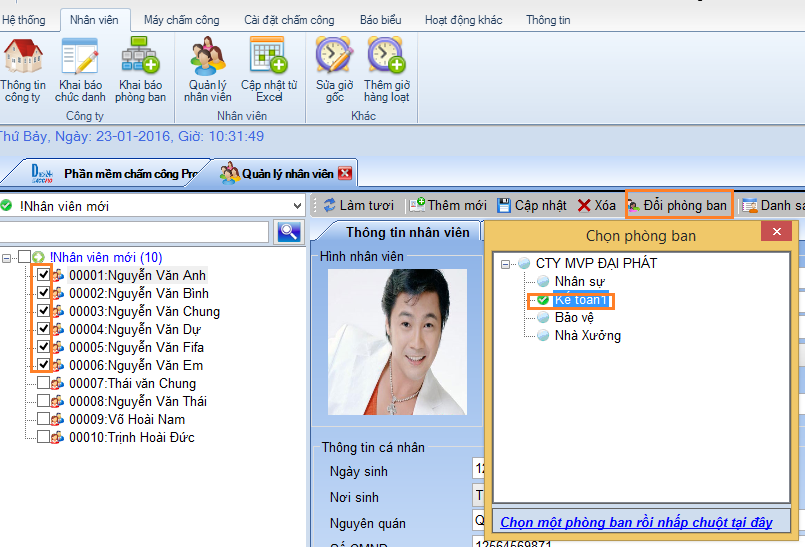Tick checkbox for 00009 Võ Hoài Nam
Screen dimensions: 805x547
click(44, 419)
